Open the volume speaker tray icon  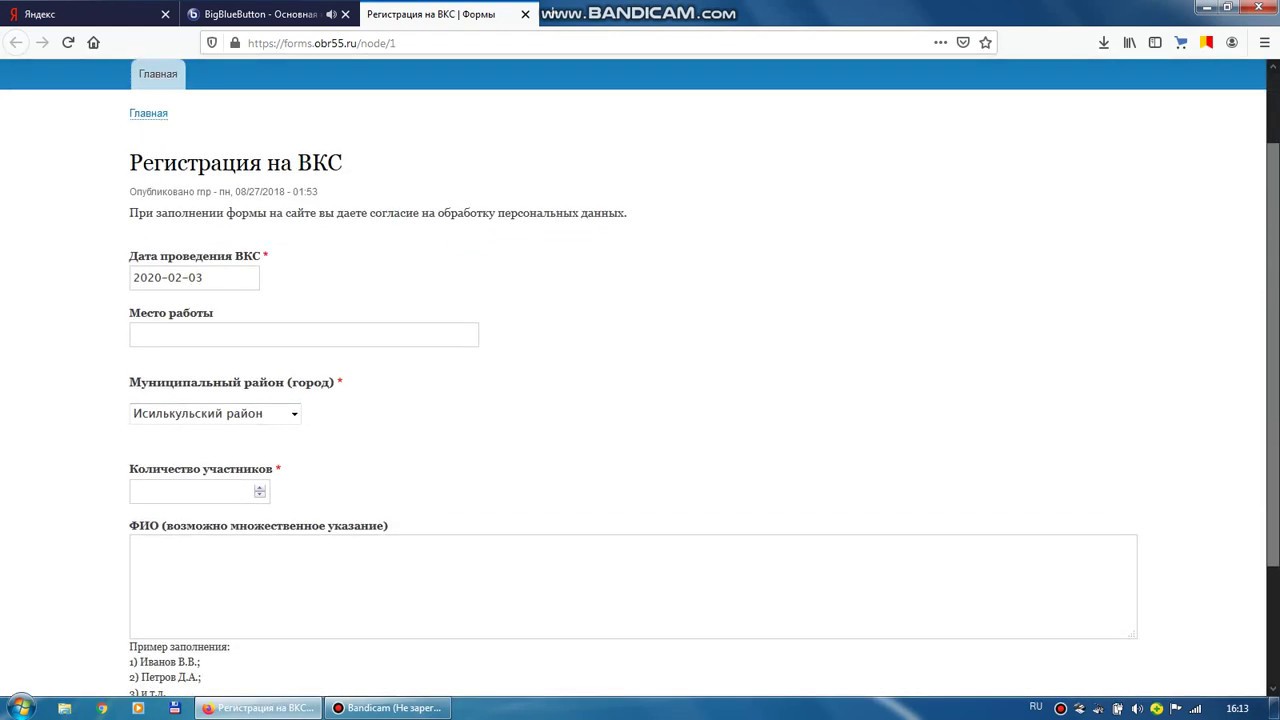click(x=1137, y=709)
